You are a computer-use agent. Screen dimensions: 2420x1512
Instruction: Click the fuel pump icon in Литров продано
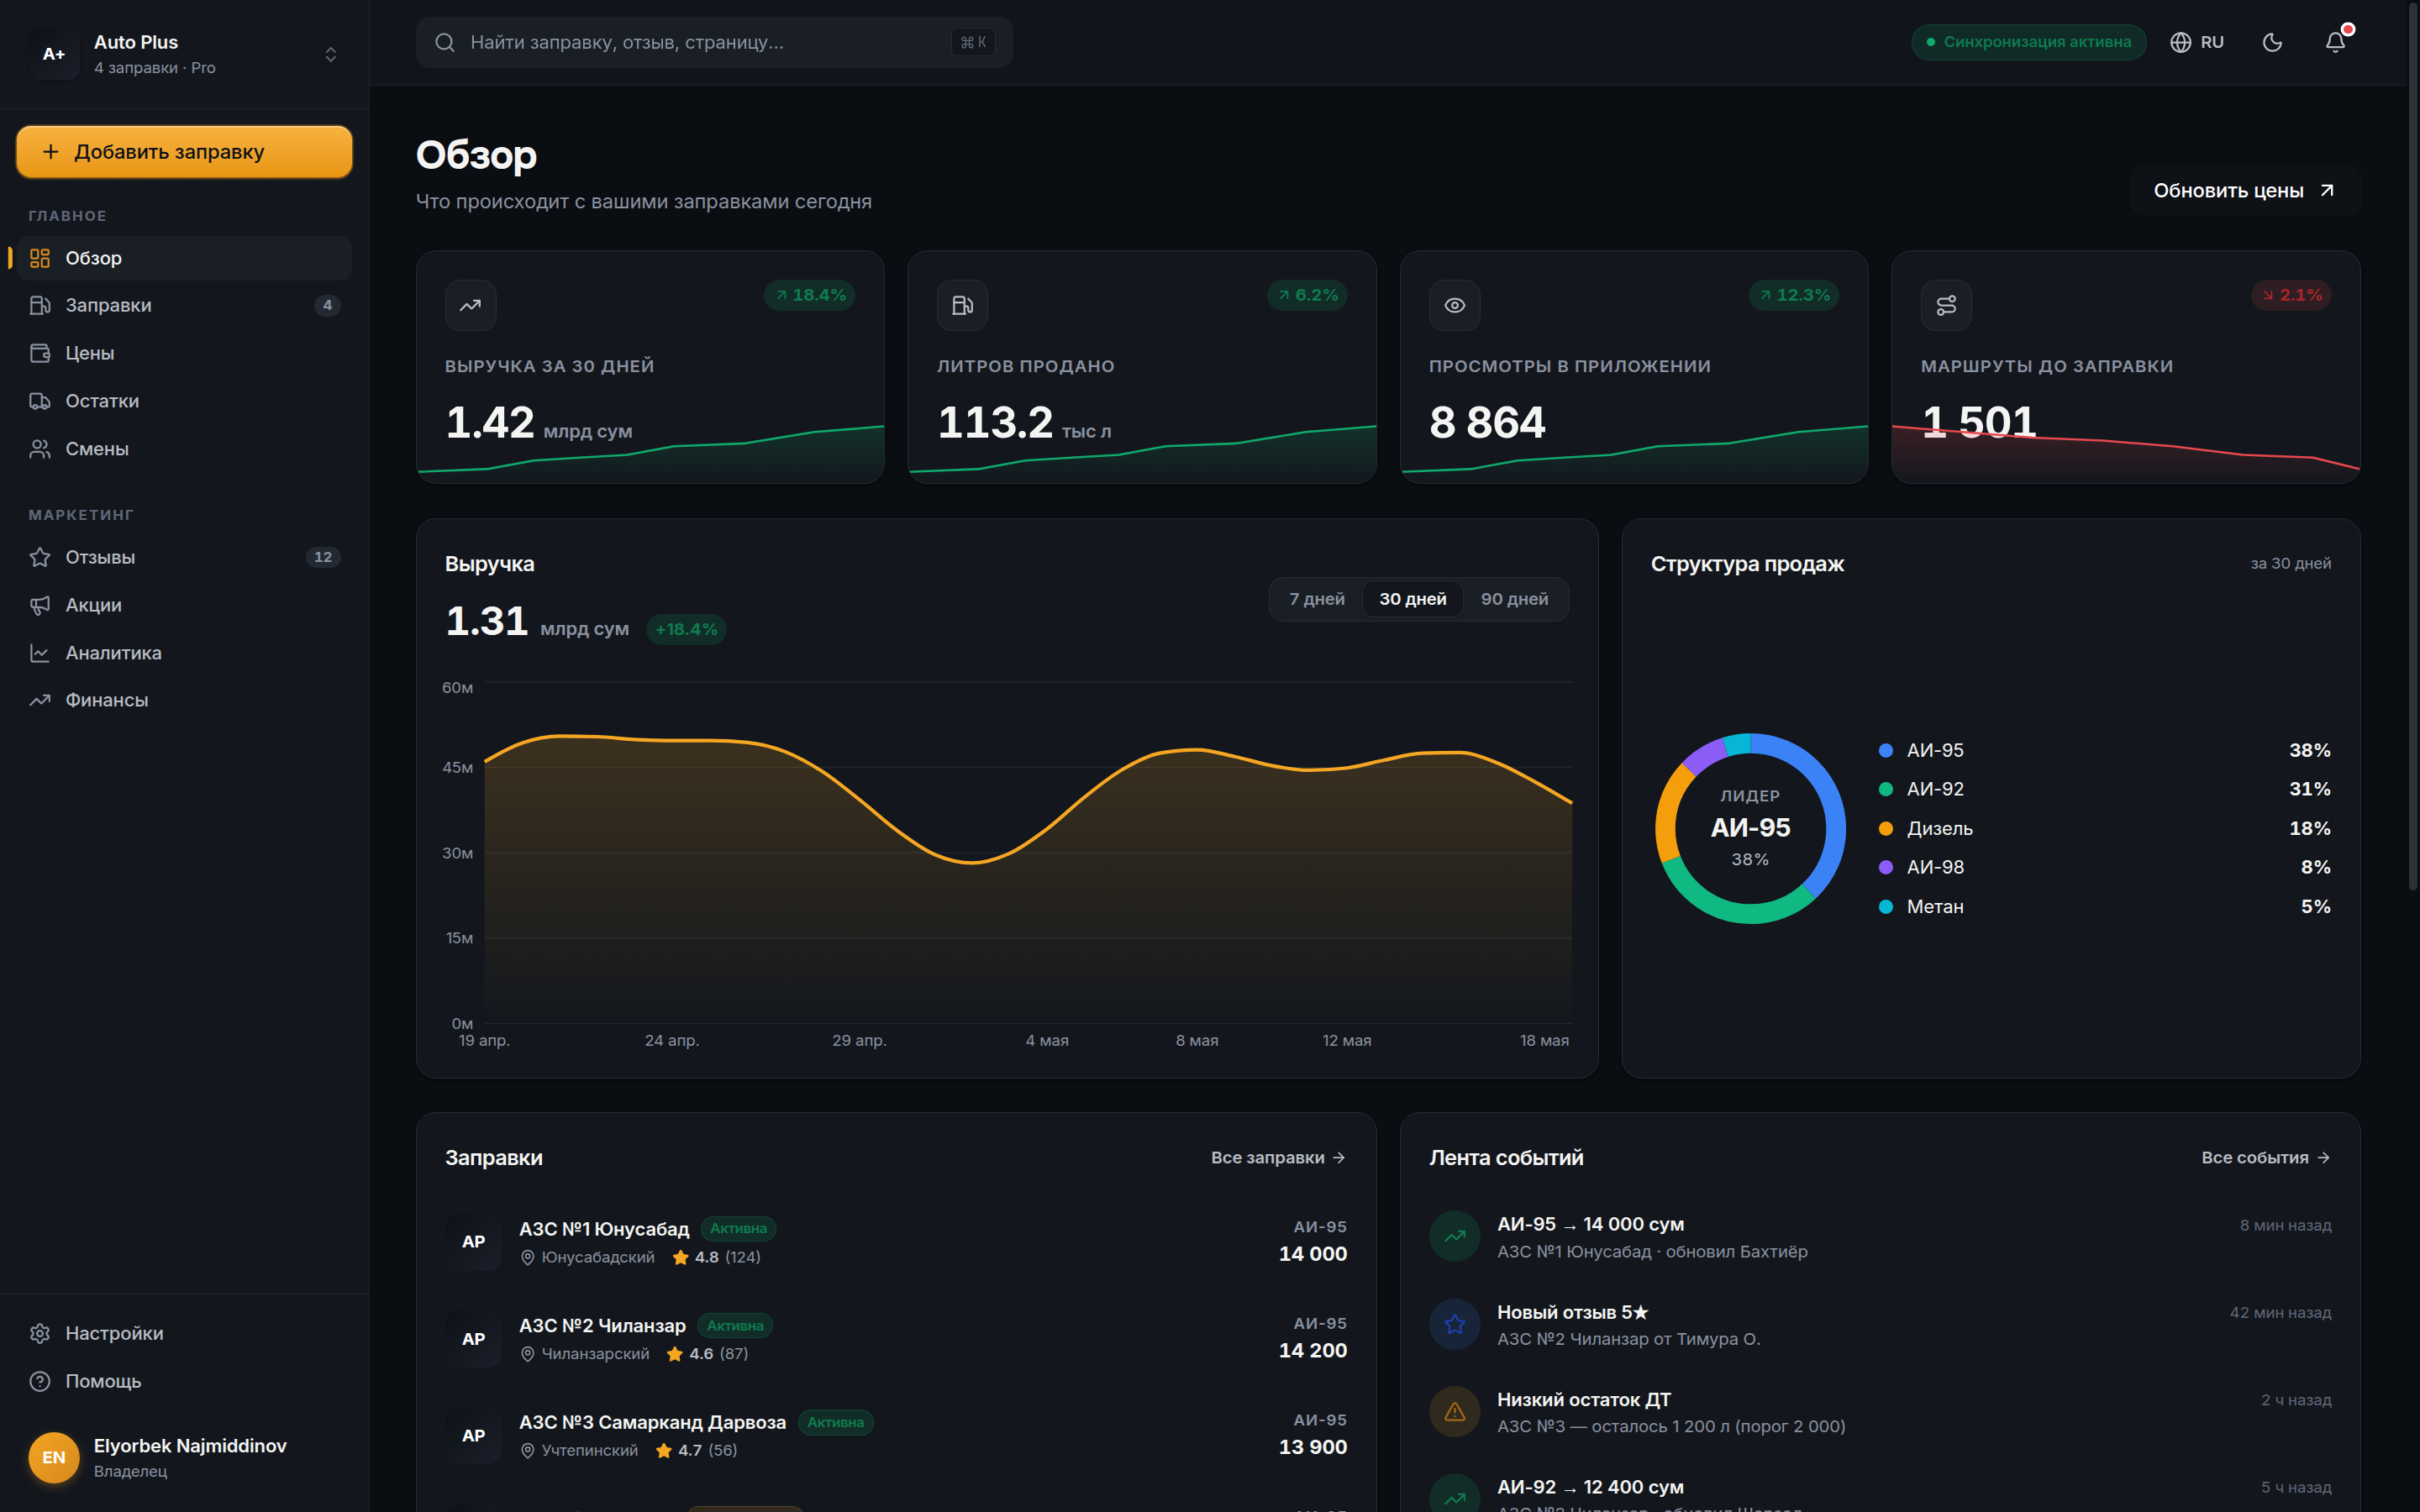962,305
